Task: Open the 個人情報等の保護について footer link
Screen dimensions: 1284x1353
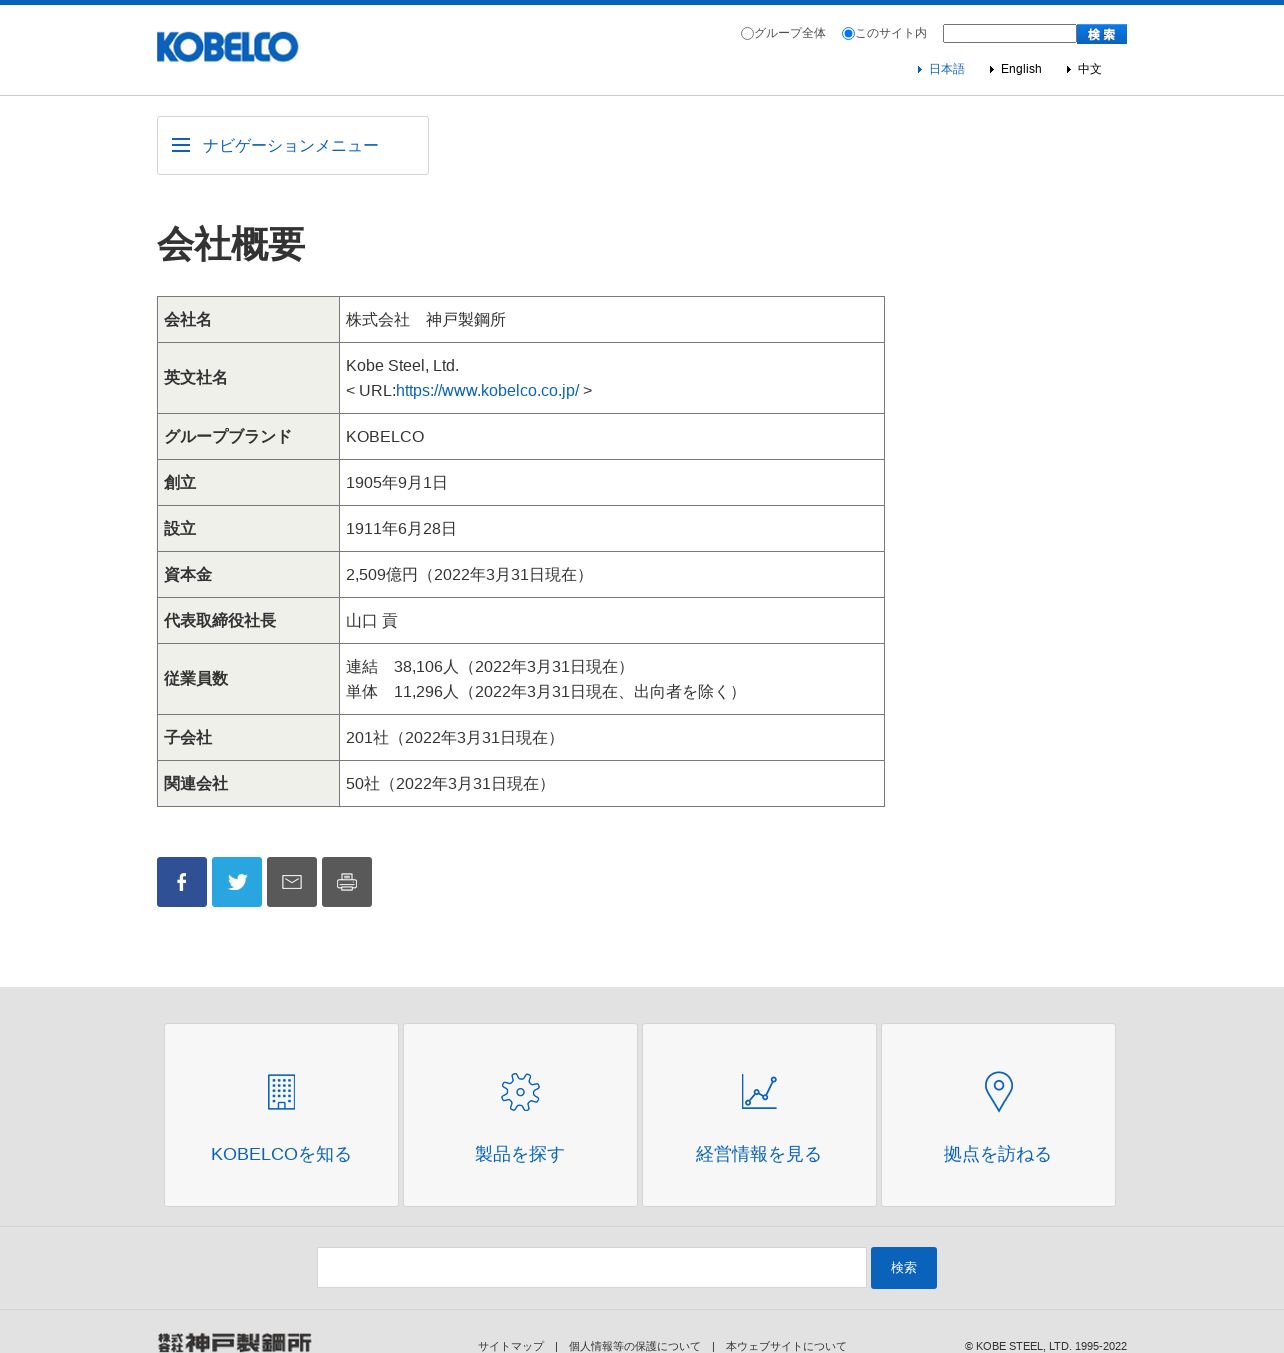Action: 635,1347
